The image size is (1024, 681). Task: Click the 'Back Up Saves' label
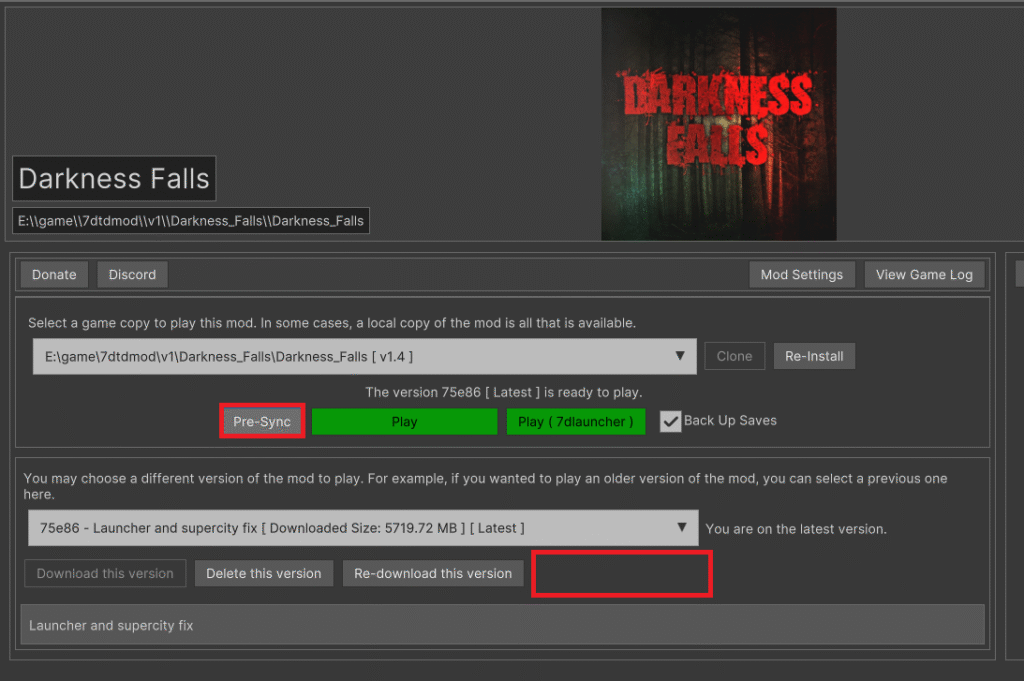(x=730, y=420)
